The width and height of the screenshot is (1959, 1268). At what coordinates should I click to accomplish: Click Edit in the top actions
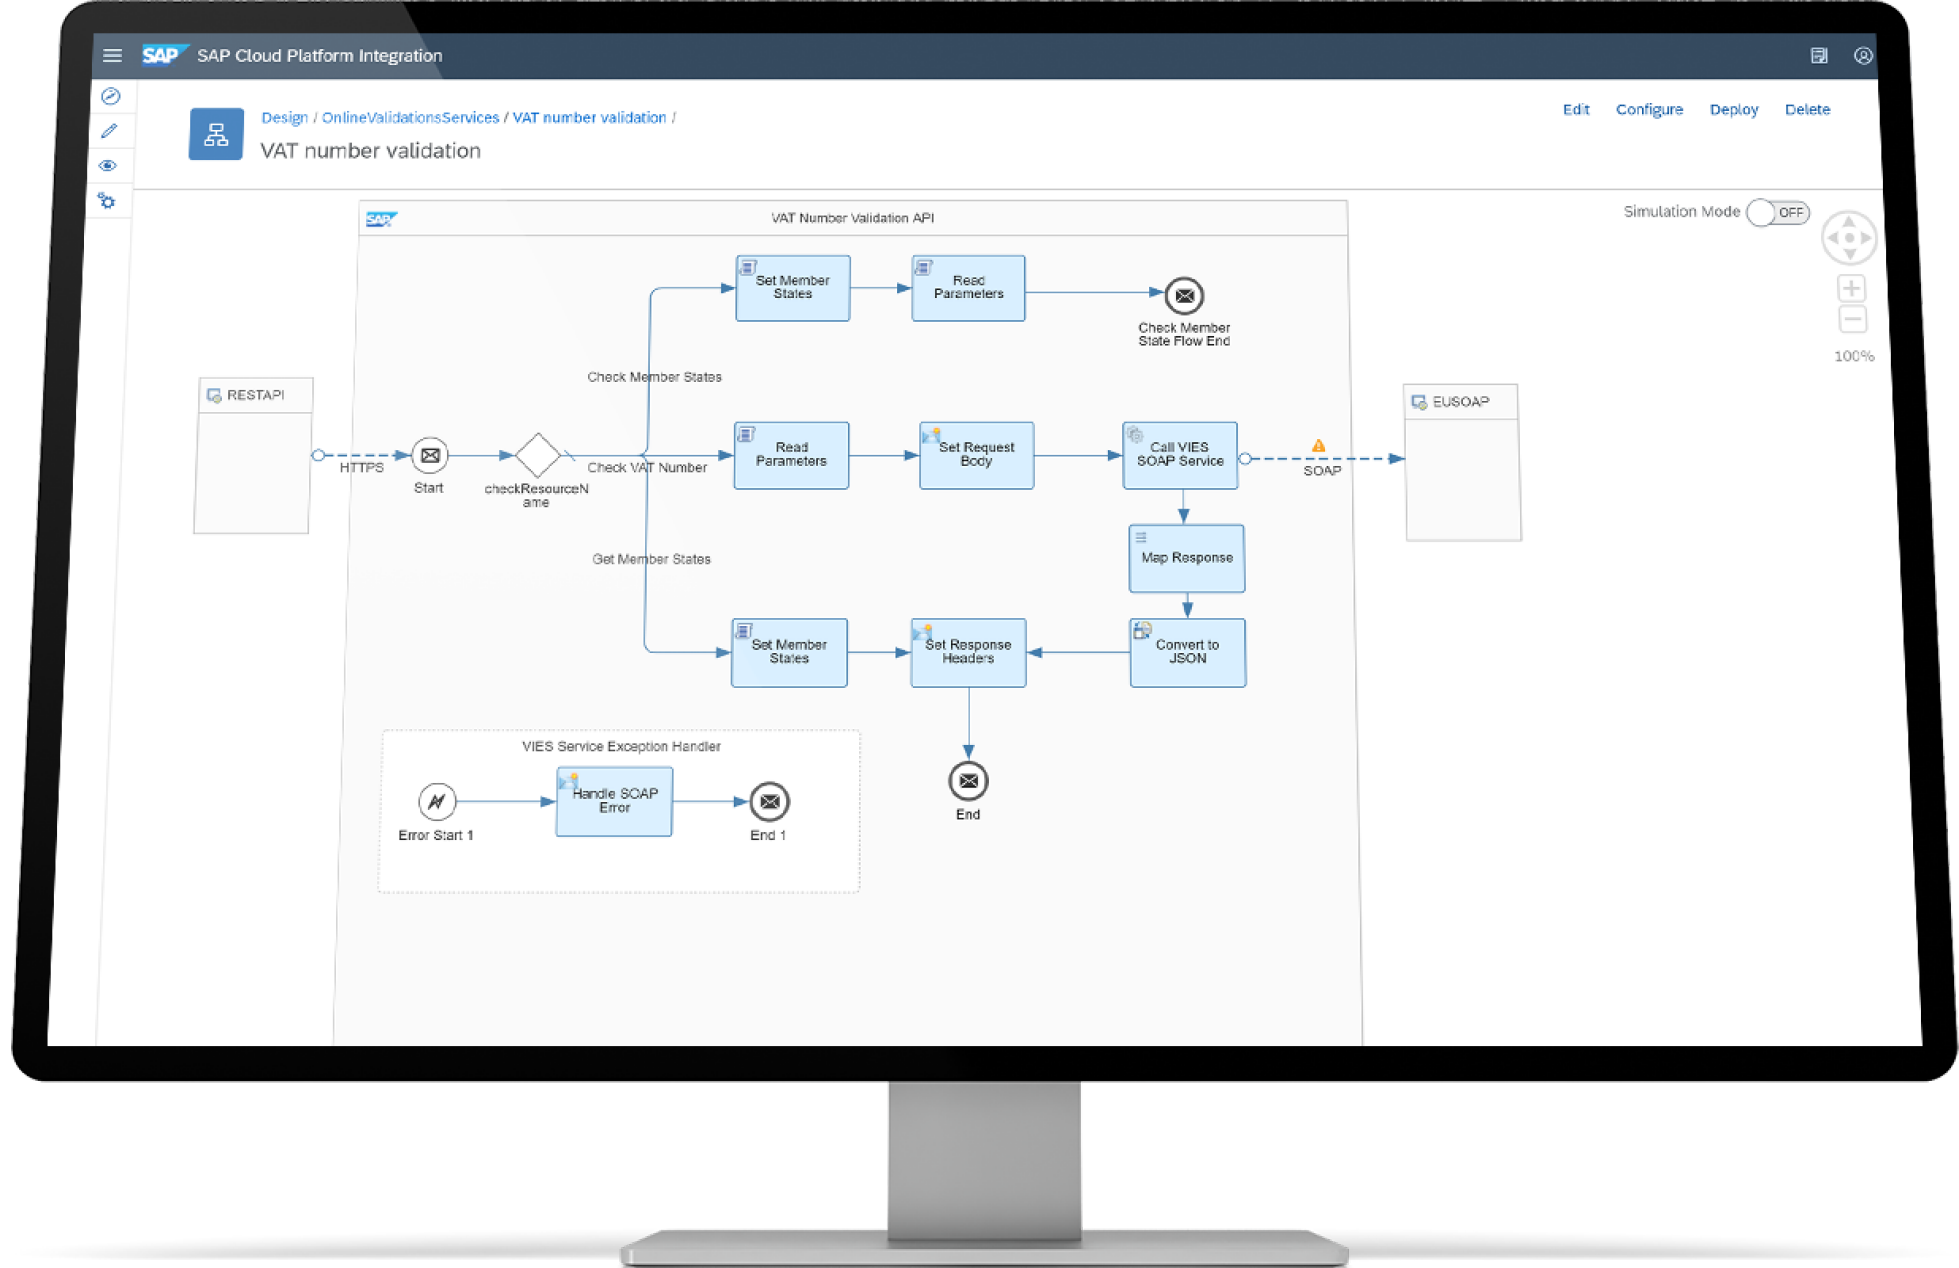click(1575, 109)
